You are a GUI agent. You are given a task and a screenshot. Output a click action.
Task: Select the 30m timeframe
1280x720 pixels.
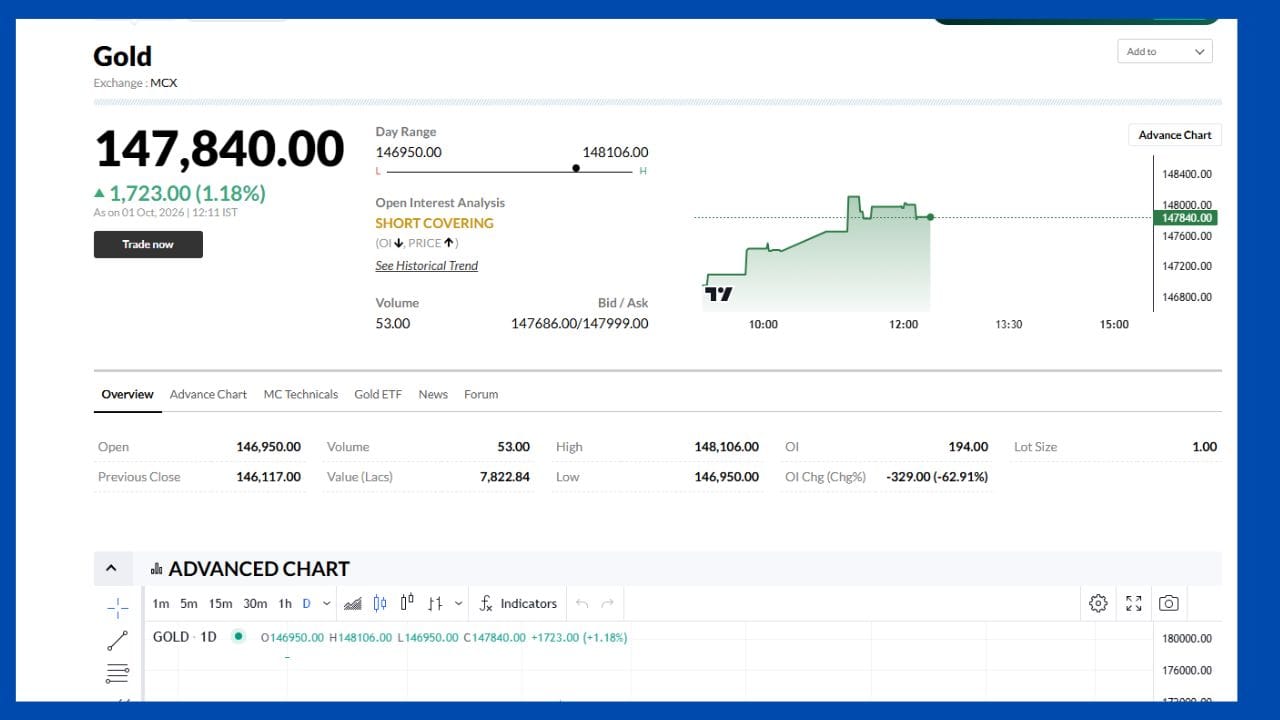[x=255, y=603]
